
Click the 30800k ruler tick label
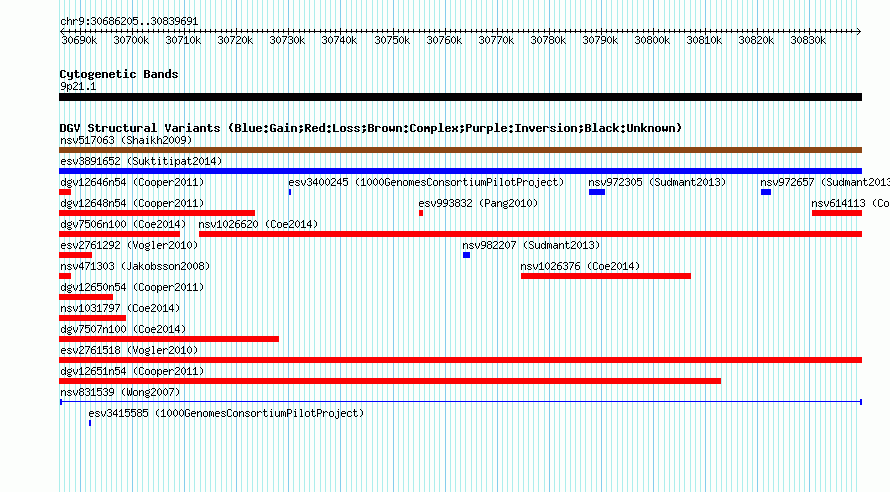pos(652,40)
